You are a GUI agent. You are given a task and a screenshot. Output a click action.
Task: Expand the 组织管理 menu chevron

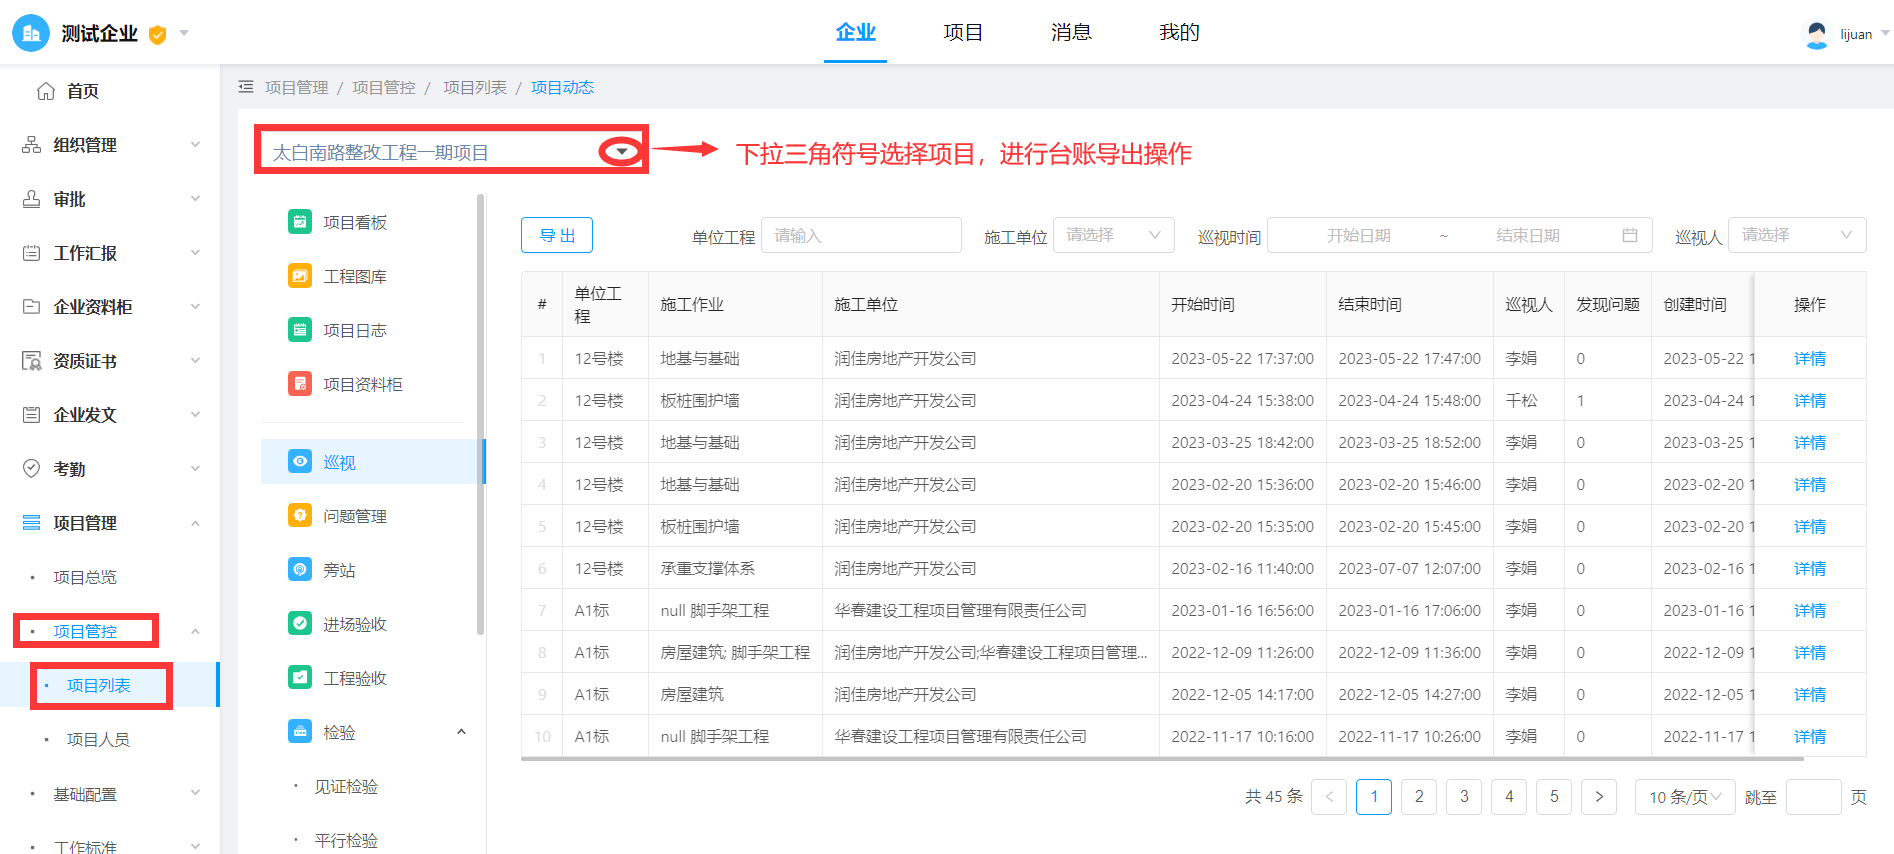click(195, 145)
